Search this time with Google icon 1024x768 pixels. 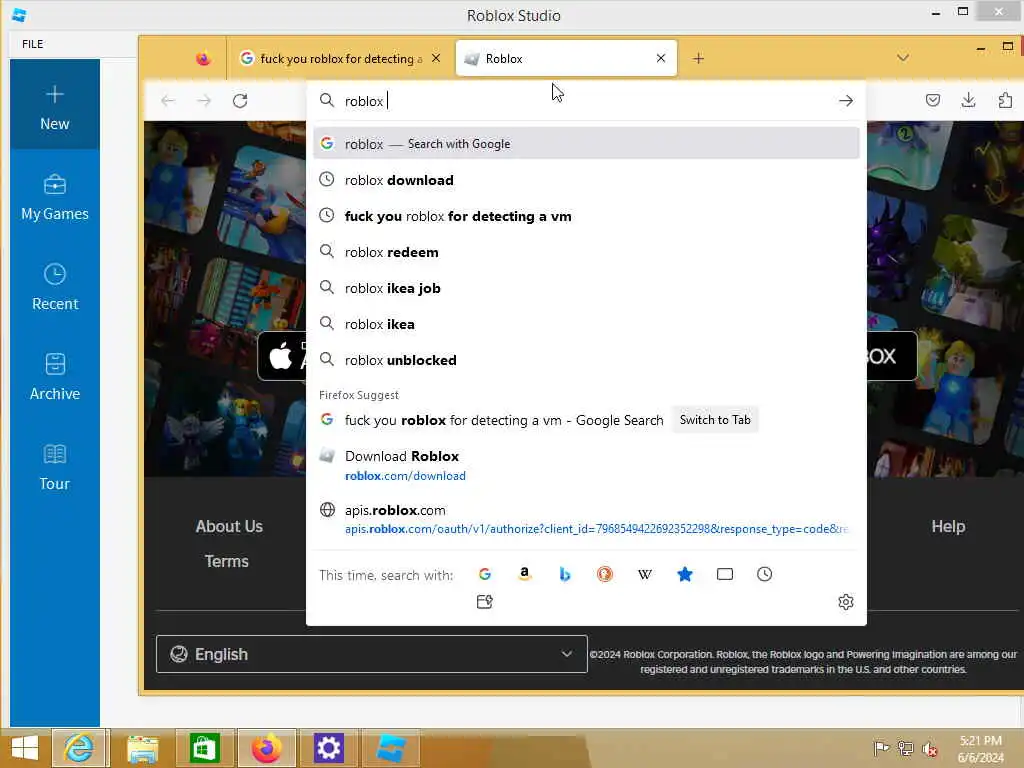coord(485,574)
